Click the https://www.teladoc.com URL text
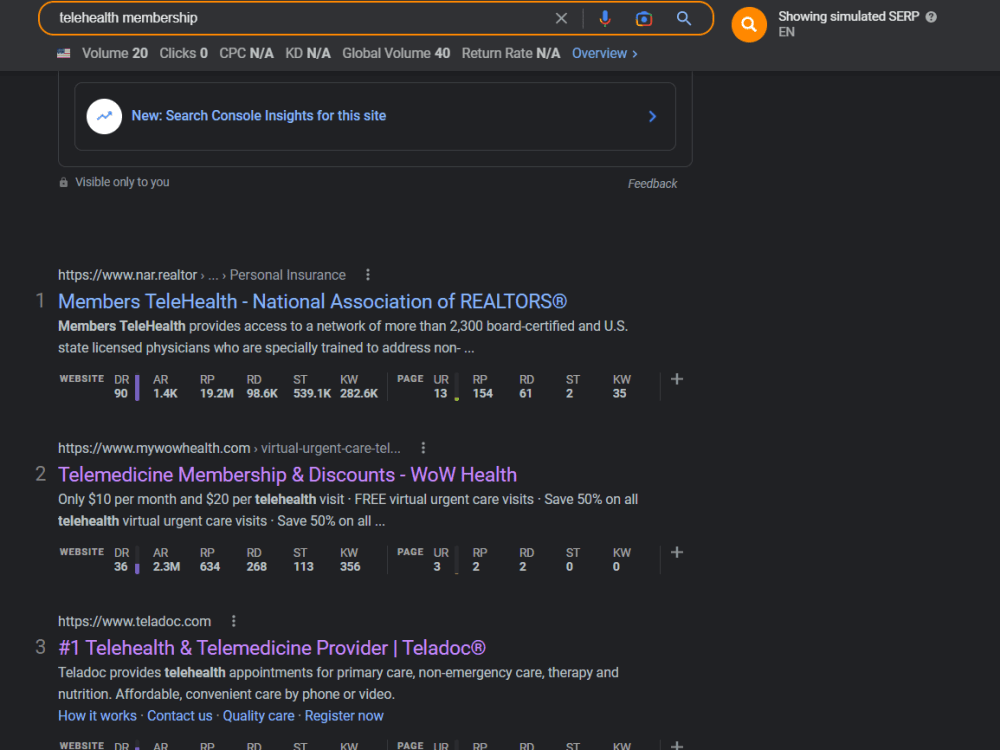1000x750 pixels. click(x=135, y=621)
